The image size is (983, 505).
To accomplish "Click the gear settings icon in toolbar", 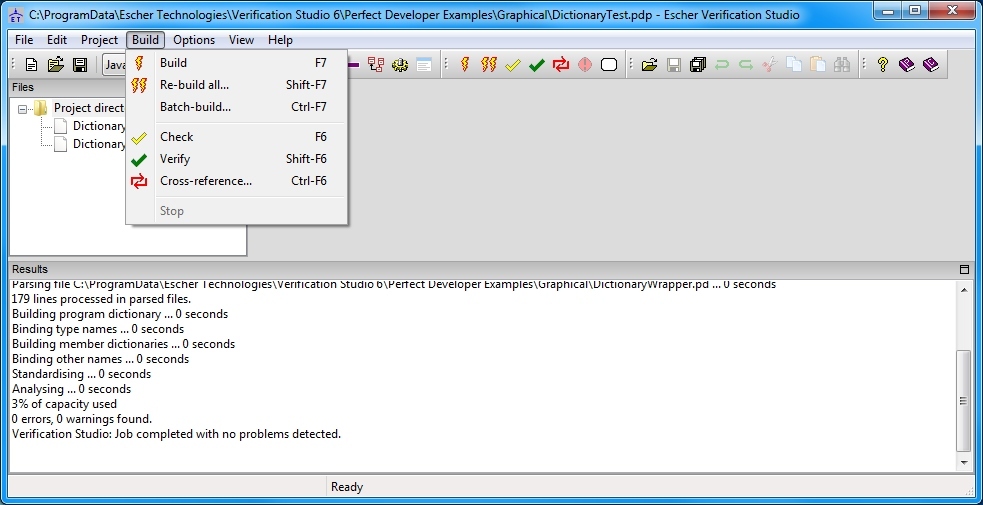I will pyautogui.click(x=400, y=65).
